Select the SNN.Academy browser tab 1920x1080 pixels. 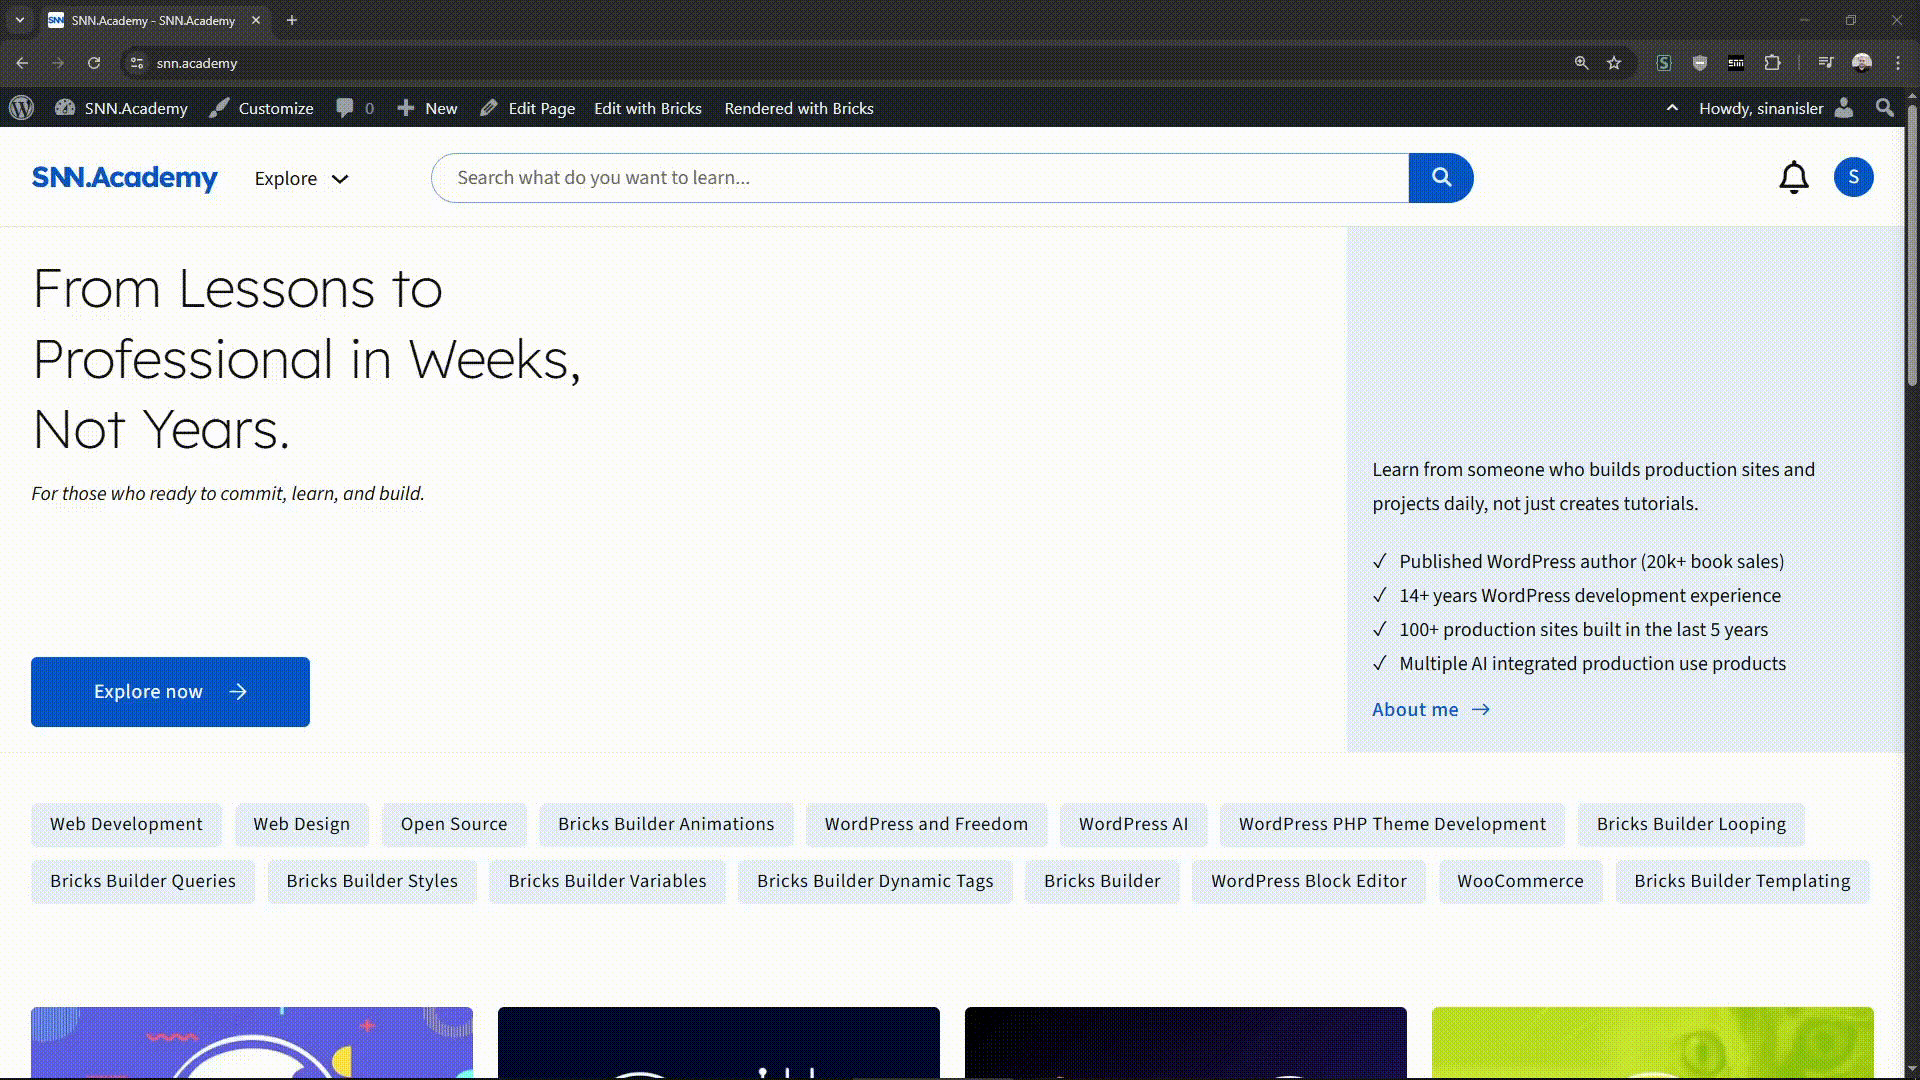(x=152, y=20)
